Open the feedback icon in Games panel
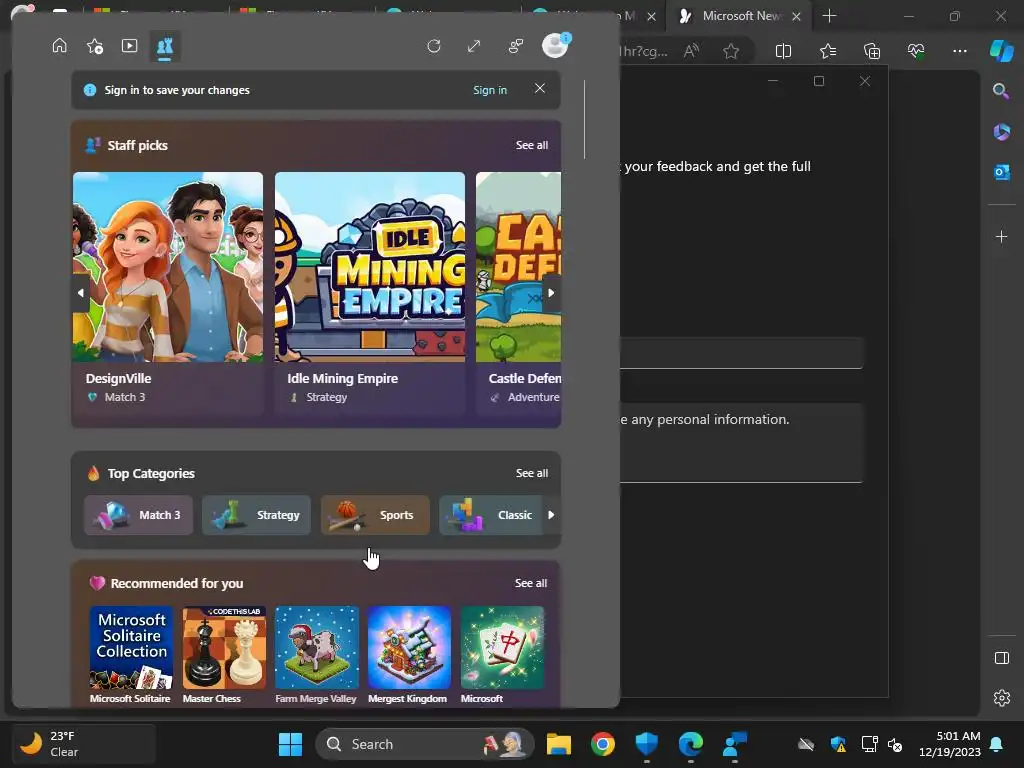 click(x=515, y=46)
